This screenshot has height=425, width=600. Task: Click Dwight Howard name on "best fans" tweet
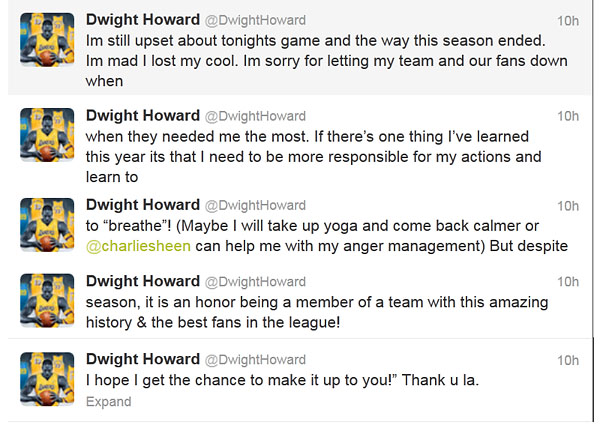[x=143, y=282]
